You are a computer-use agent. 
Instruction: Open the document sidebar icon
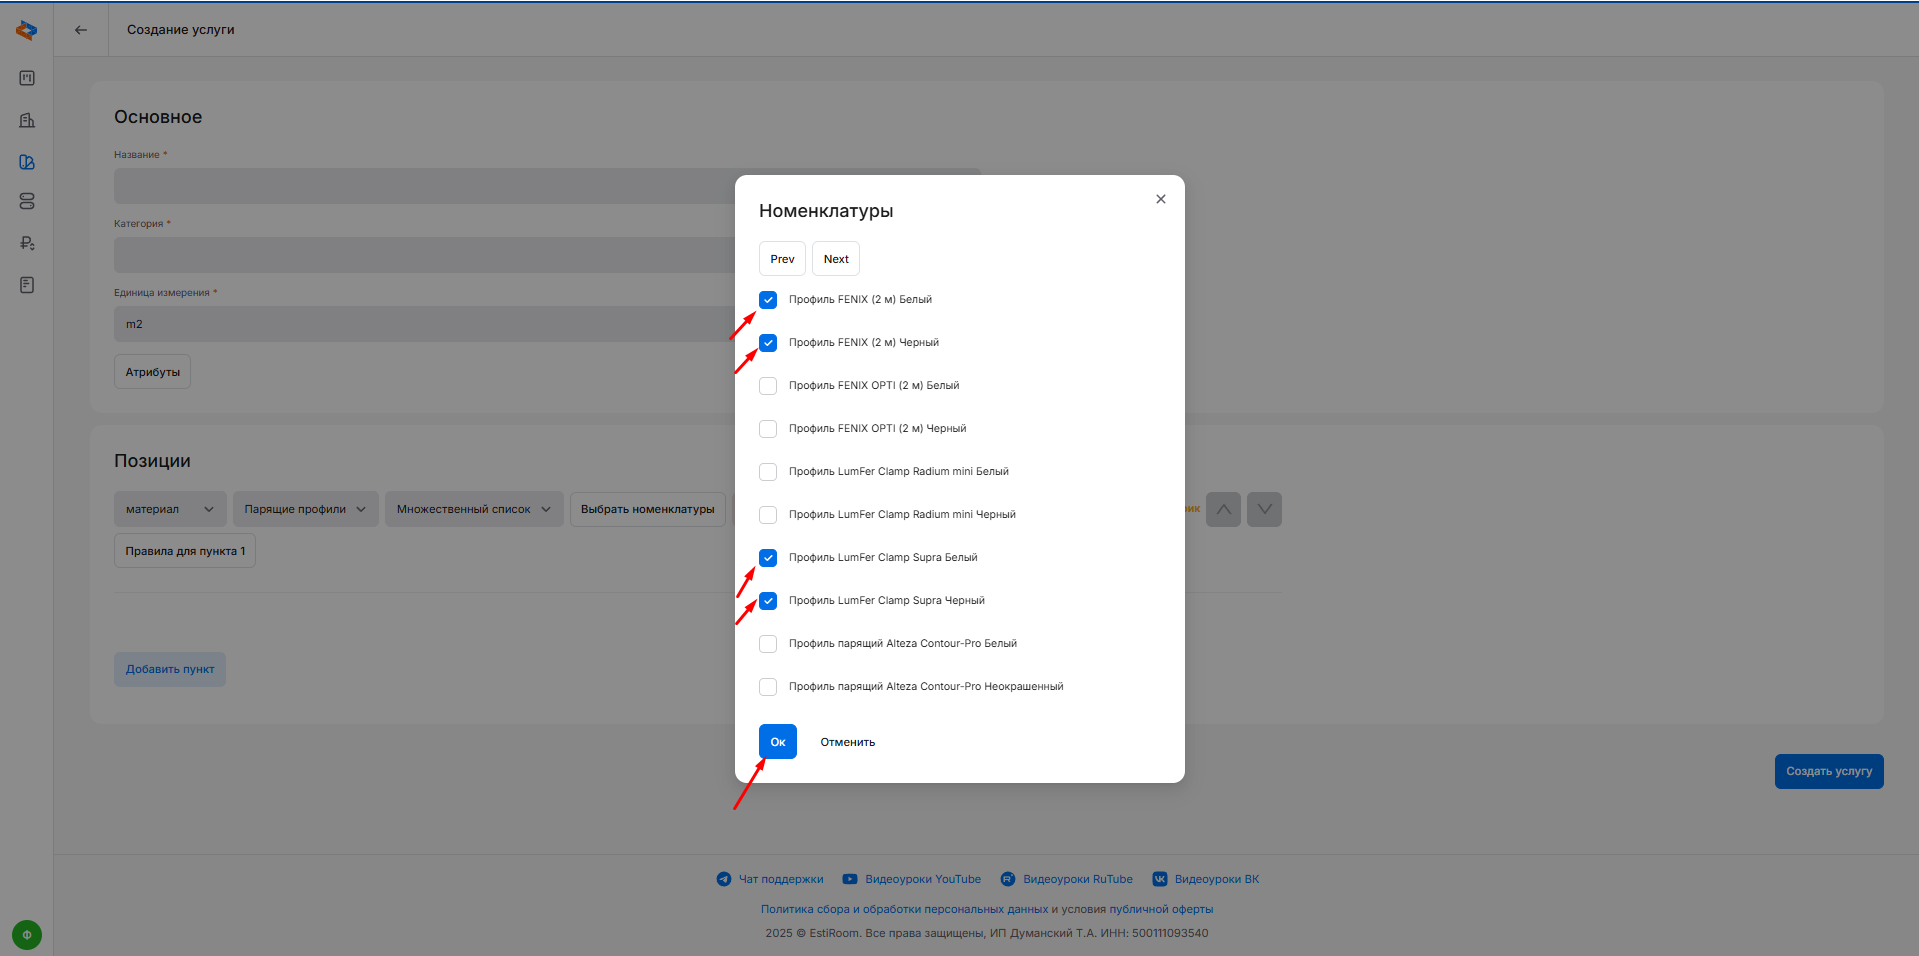(x=27, y=285)
